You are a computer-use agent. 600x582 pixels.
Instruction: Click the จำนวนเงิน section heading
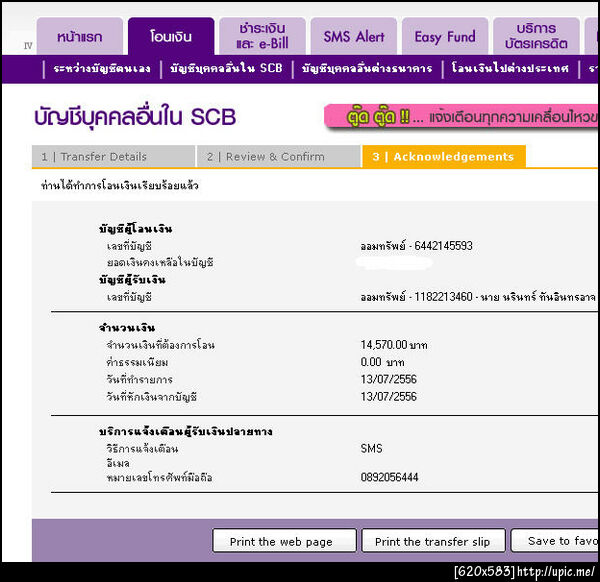(x=127, y=328)
